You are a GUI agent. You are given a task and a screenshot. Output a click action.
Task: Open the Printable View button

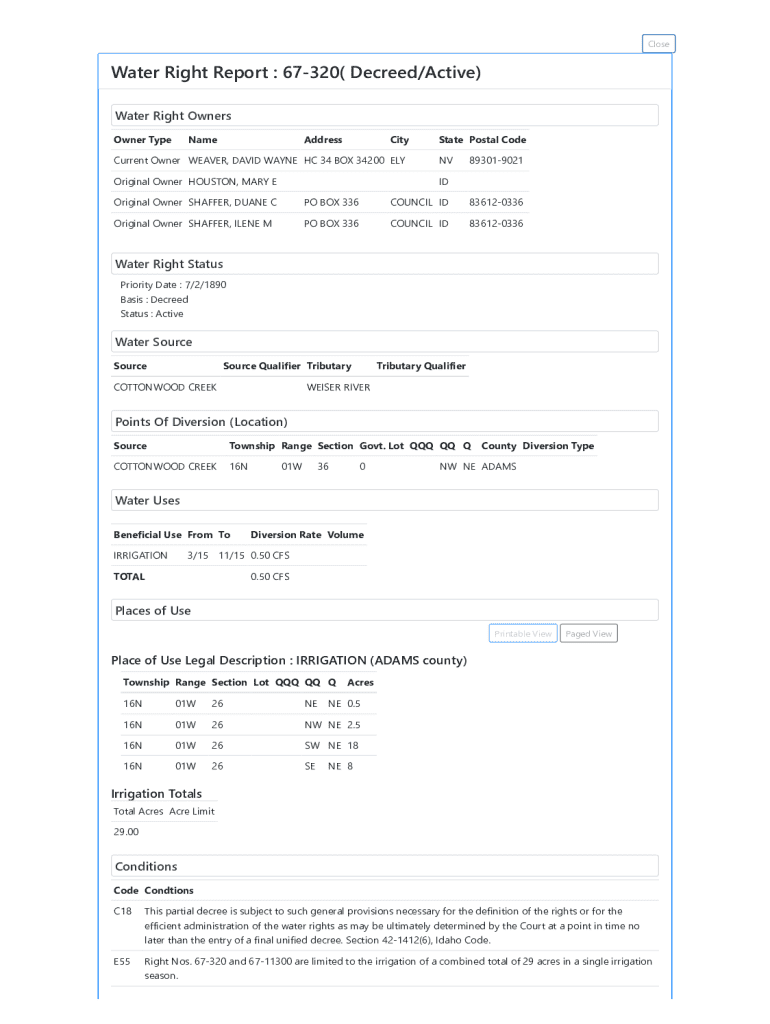523,634
